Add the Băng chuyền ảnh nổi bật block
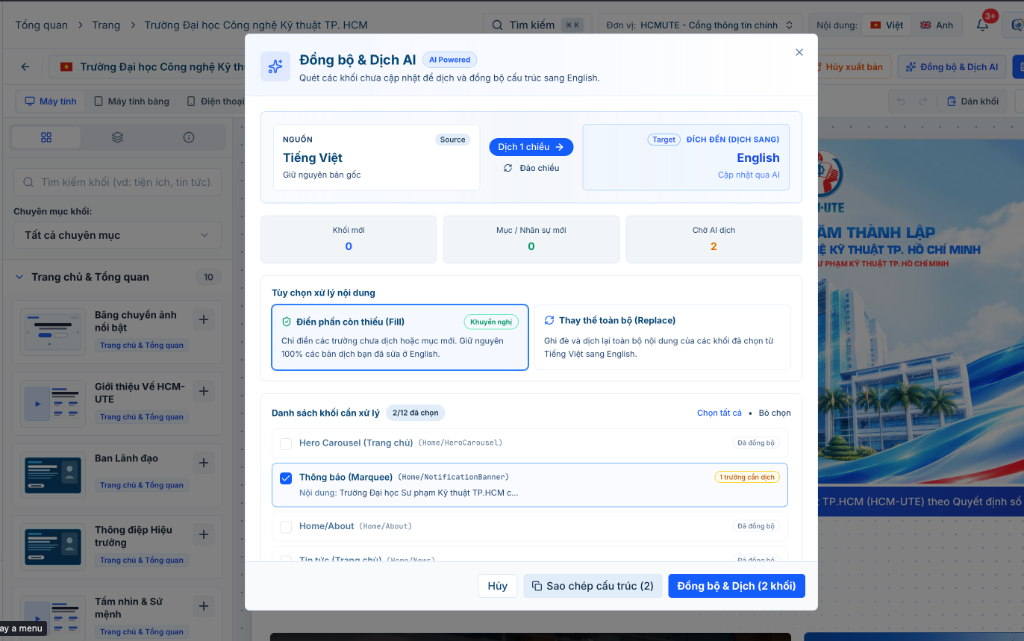This screenshot has width=1024, height=641. click(x=204, y=320)
